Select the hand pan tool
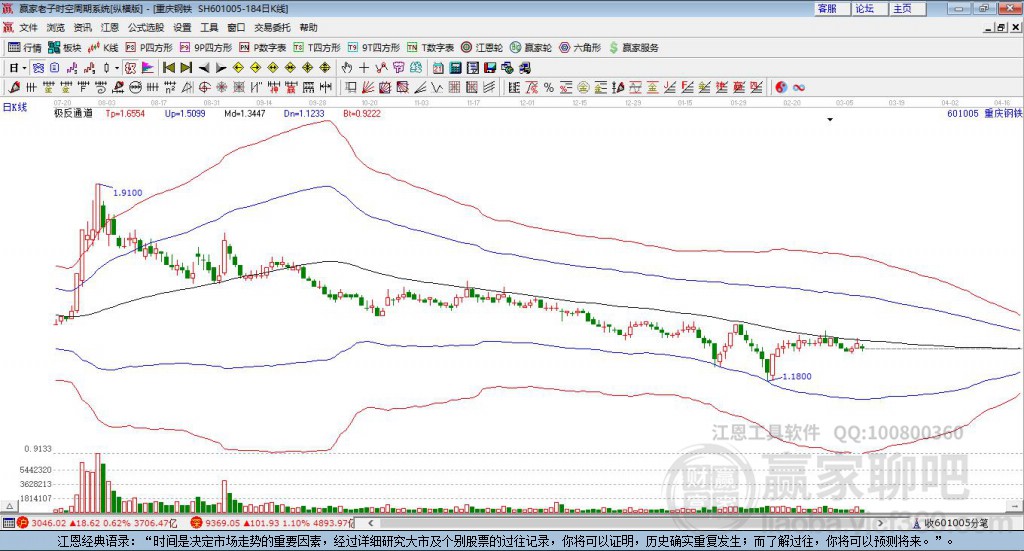The height and width of the screenshot is (551, 1024). coord(347,68)
